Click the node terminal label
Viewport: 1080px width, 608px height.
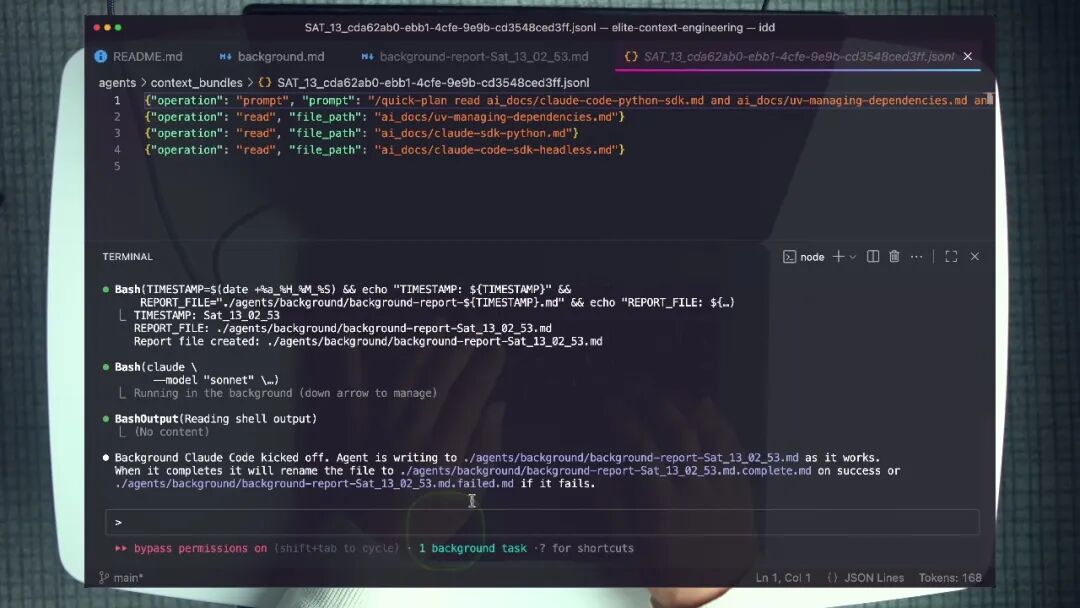[812, 257]
